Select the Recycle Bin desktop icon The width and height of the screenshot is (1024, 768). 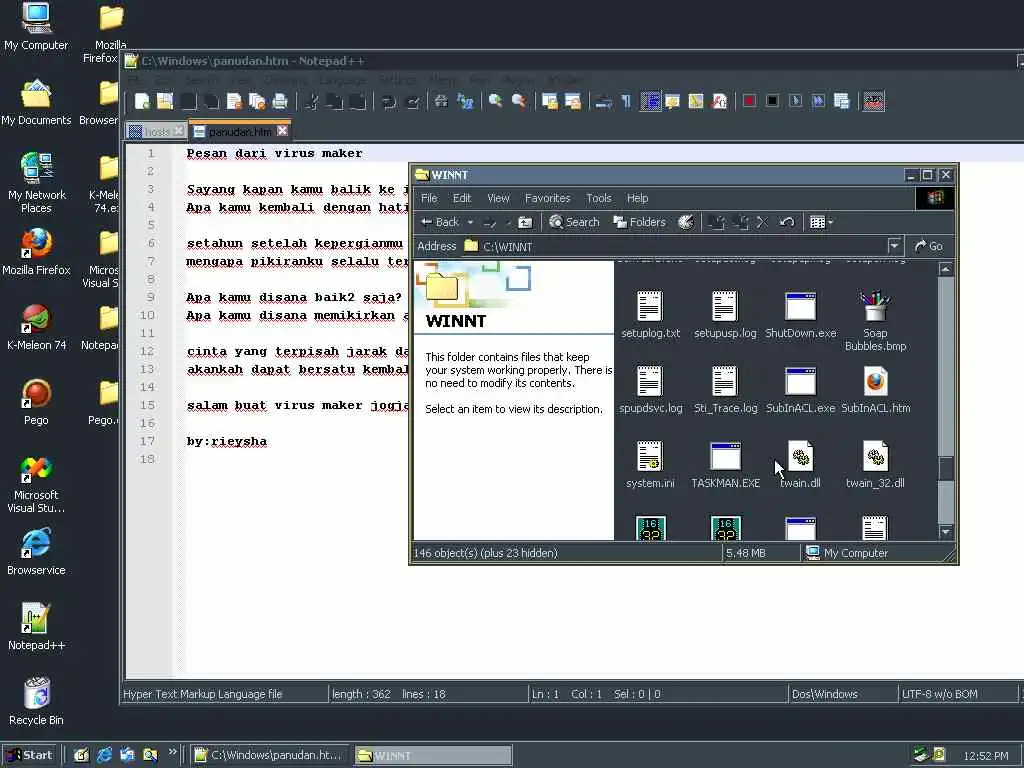point(36,701)
